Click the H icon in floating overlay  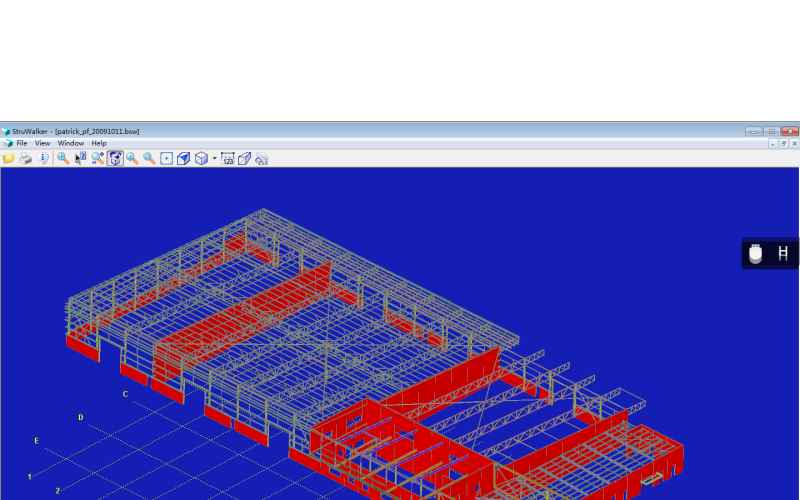pyautogui.click(x=783, y=254)
